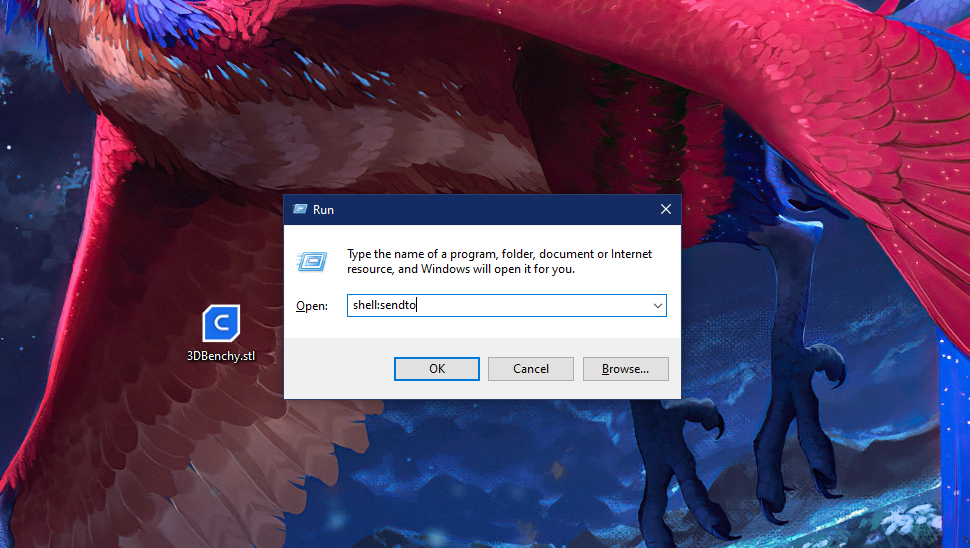The image size is (970, 548).
Task: Close the Run dialog window
Action: [x=666, y=209]
